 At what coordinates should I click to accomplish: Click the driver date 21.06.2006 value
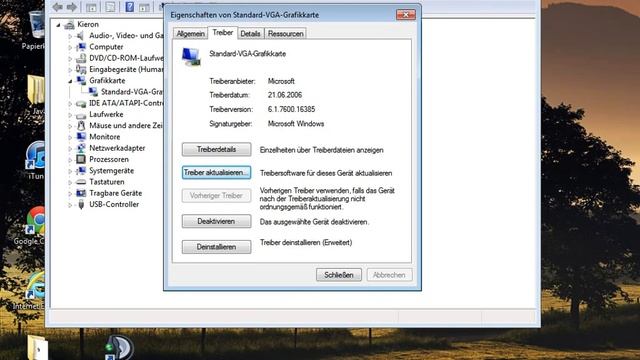click(285, 95)
